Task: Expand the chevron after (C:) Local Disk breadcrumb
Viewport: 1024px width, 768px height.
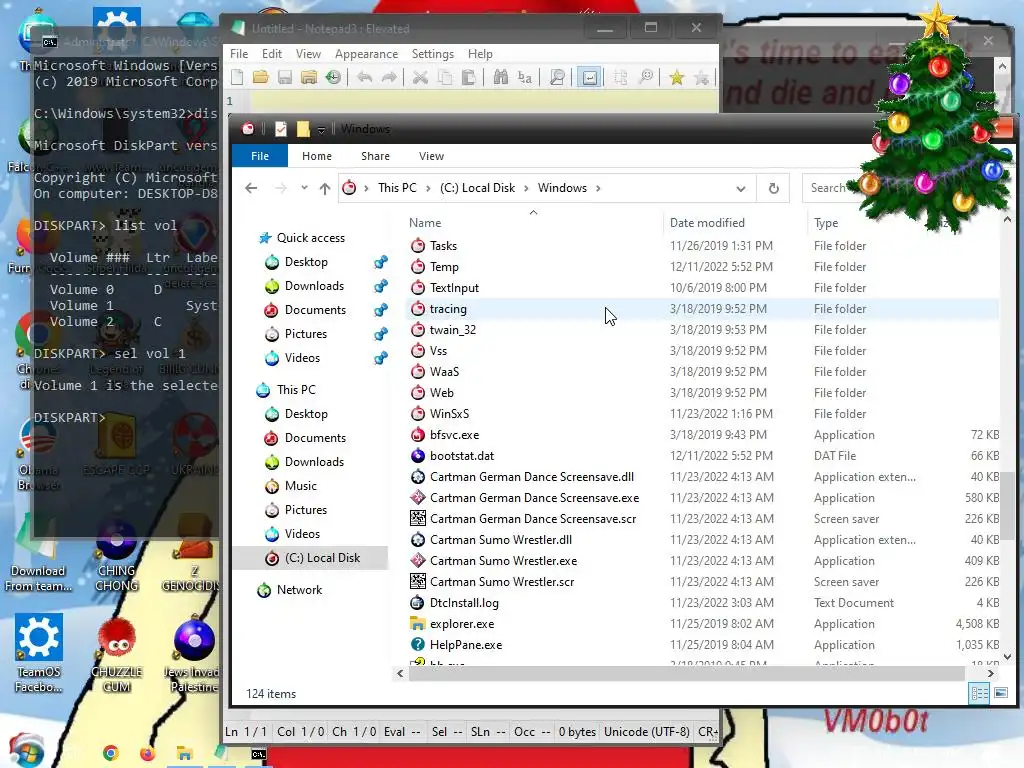Action: tap(526, 188)
